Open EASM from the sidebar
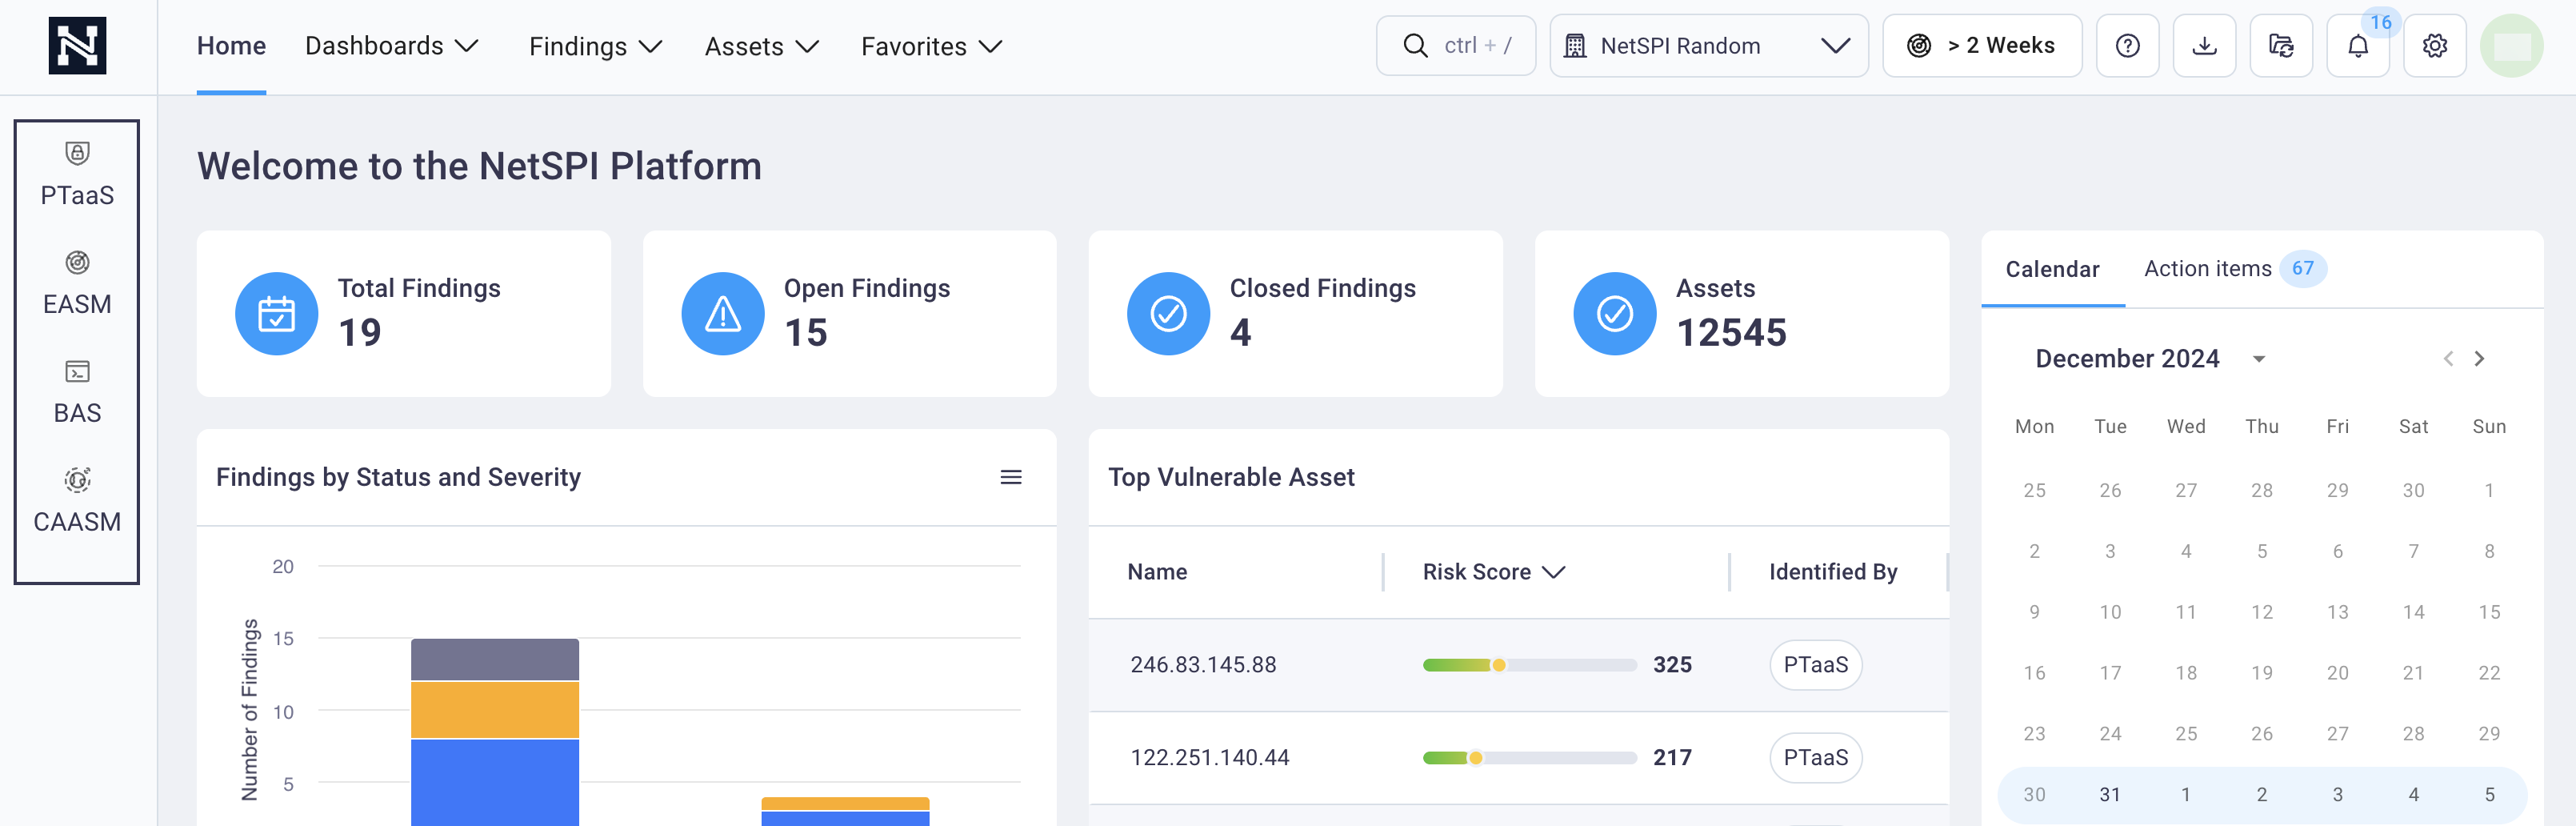 point(77,283)
